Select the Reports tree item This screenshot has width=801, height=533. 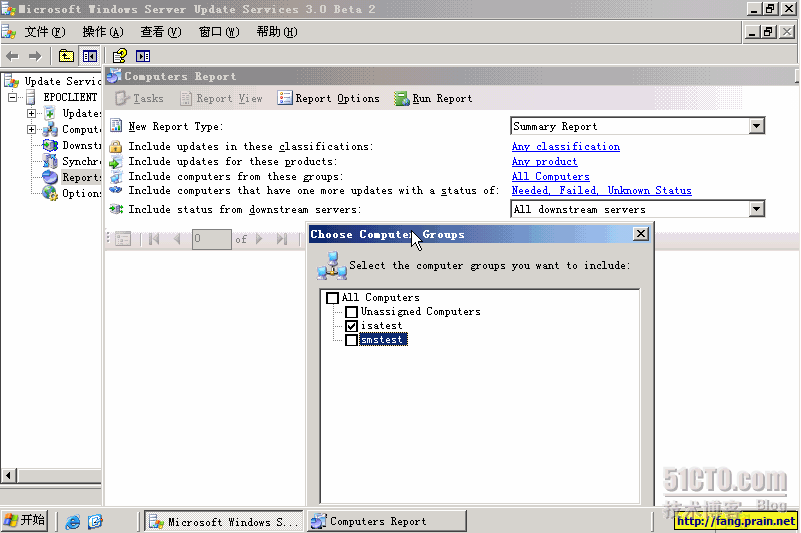tap(81, 177)
